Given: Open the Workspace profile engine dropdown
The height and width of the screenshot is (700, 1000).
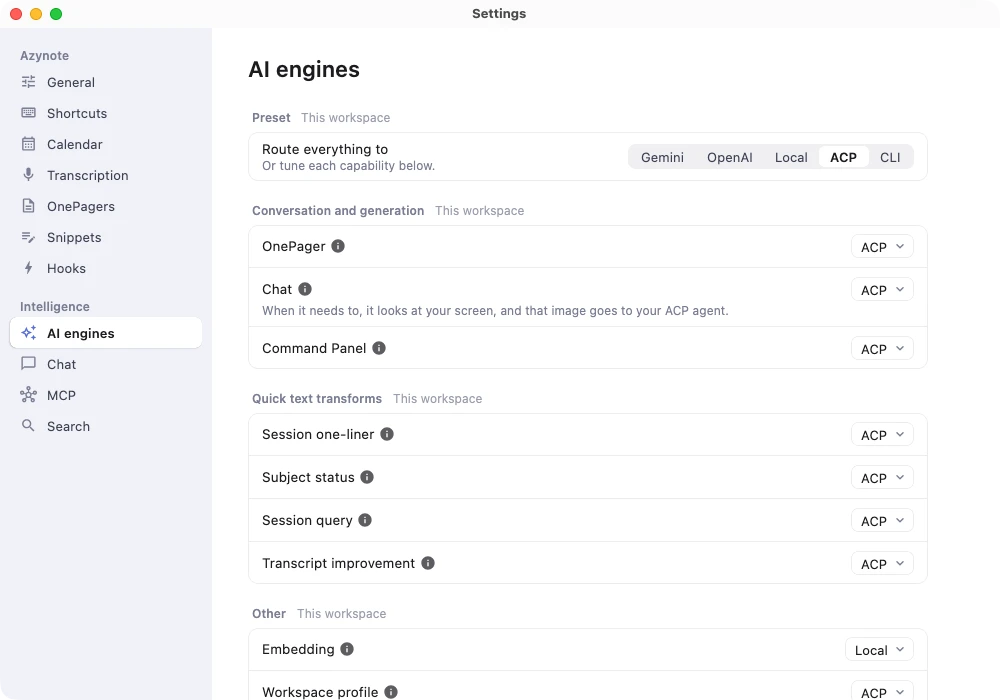Looking at the screenshot, I should click(882, 692).
